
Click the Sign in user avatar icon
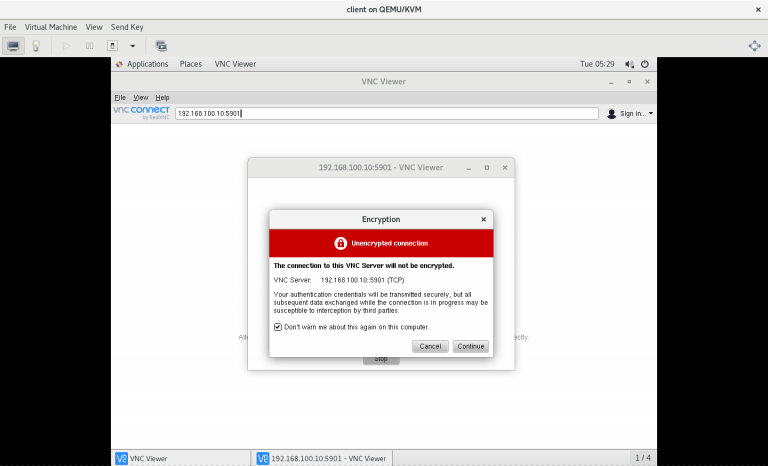click(x=611, y=114)
